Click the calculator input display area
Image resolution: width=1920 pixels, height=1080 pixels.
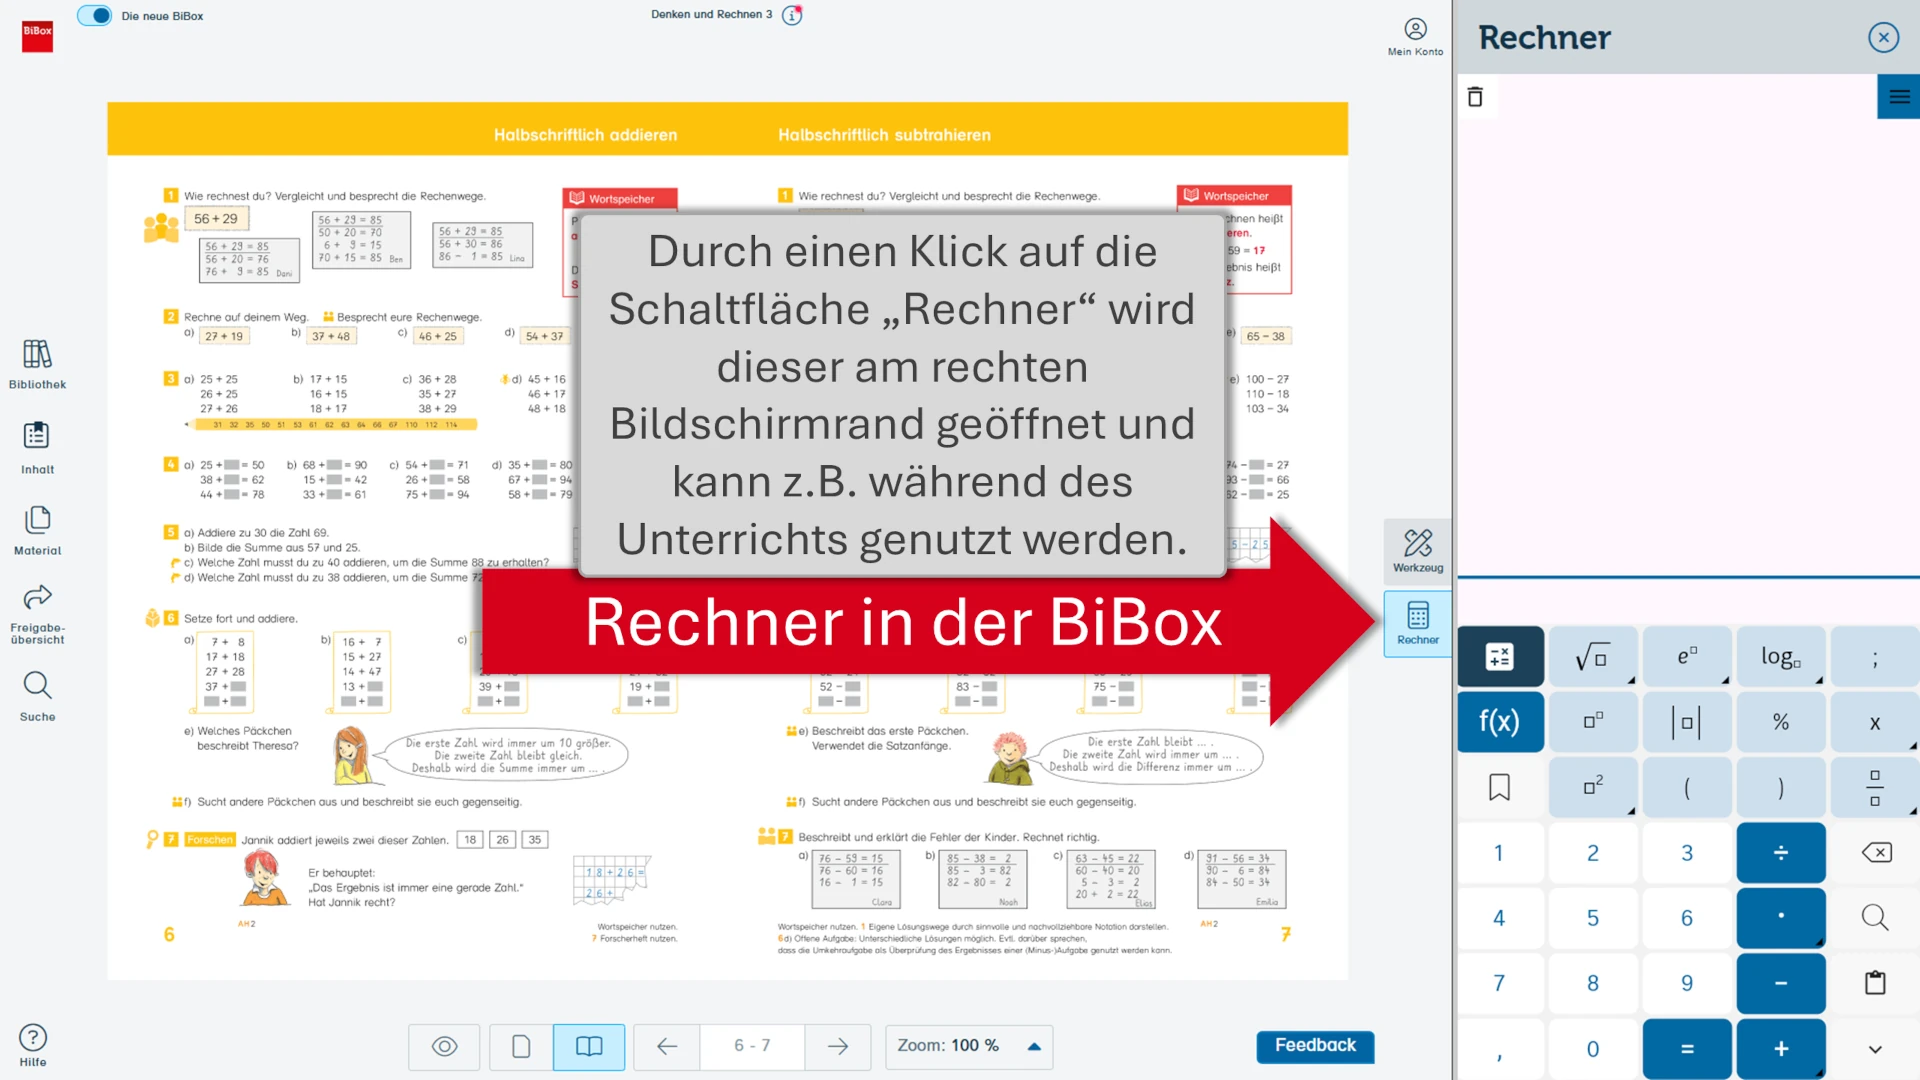coord(1689,600)
